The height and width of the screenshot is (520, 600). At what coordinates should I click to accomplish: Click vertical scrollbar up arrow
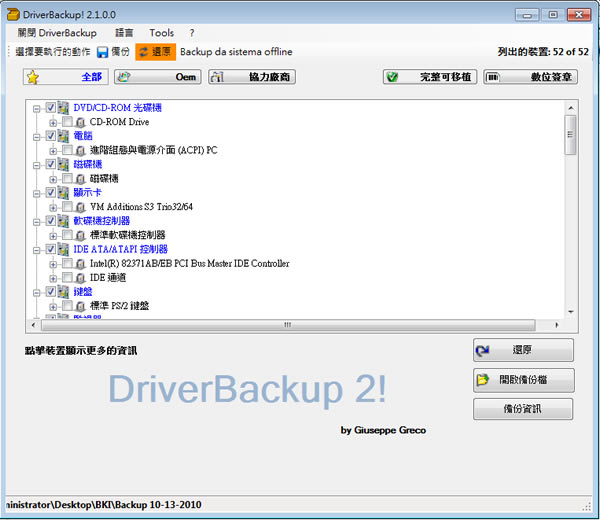pyautogui.click(x=571, y=108)
